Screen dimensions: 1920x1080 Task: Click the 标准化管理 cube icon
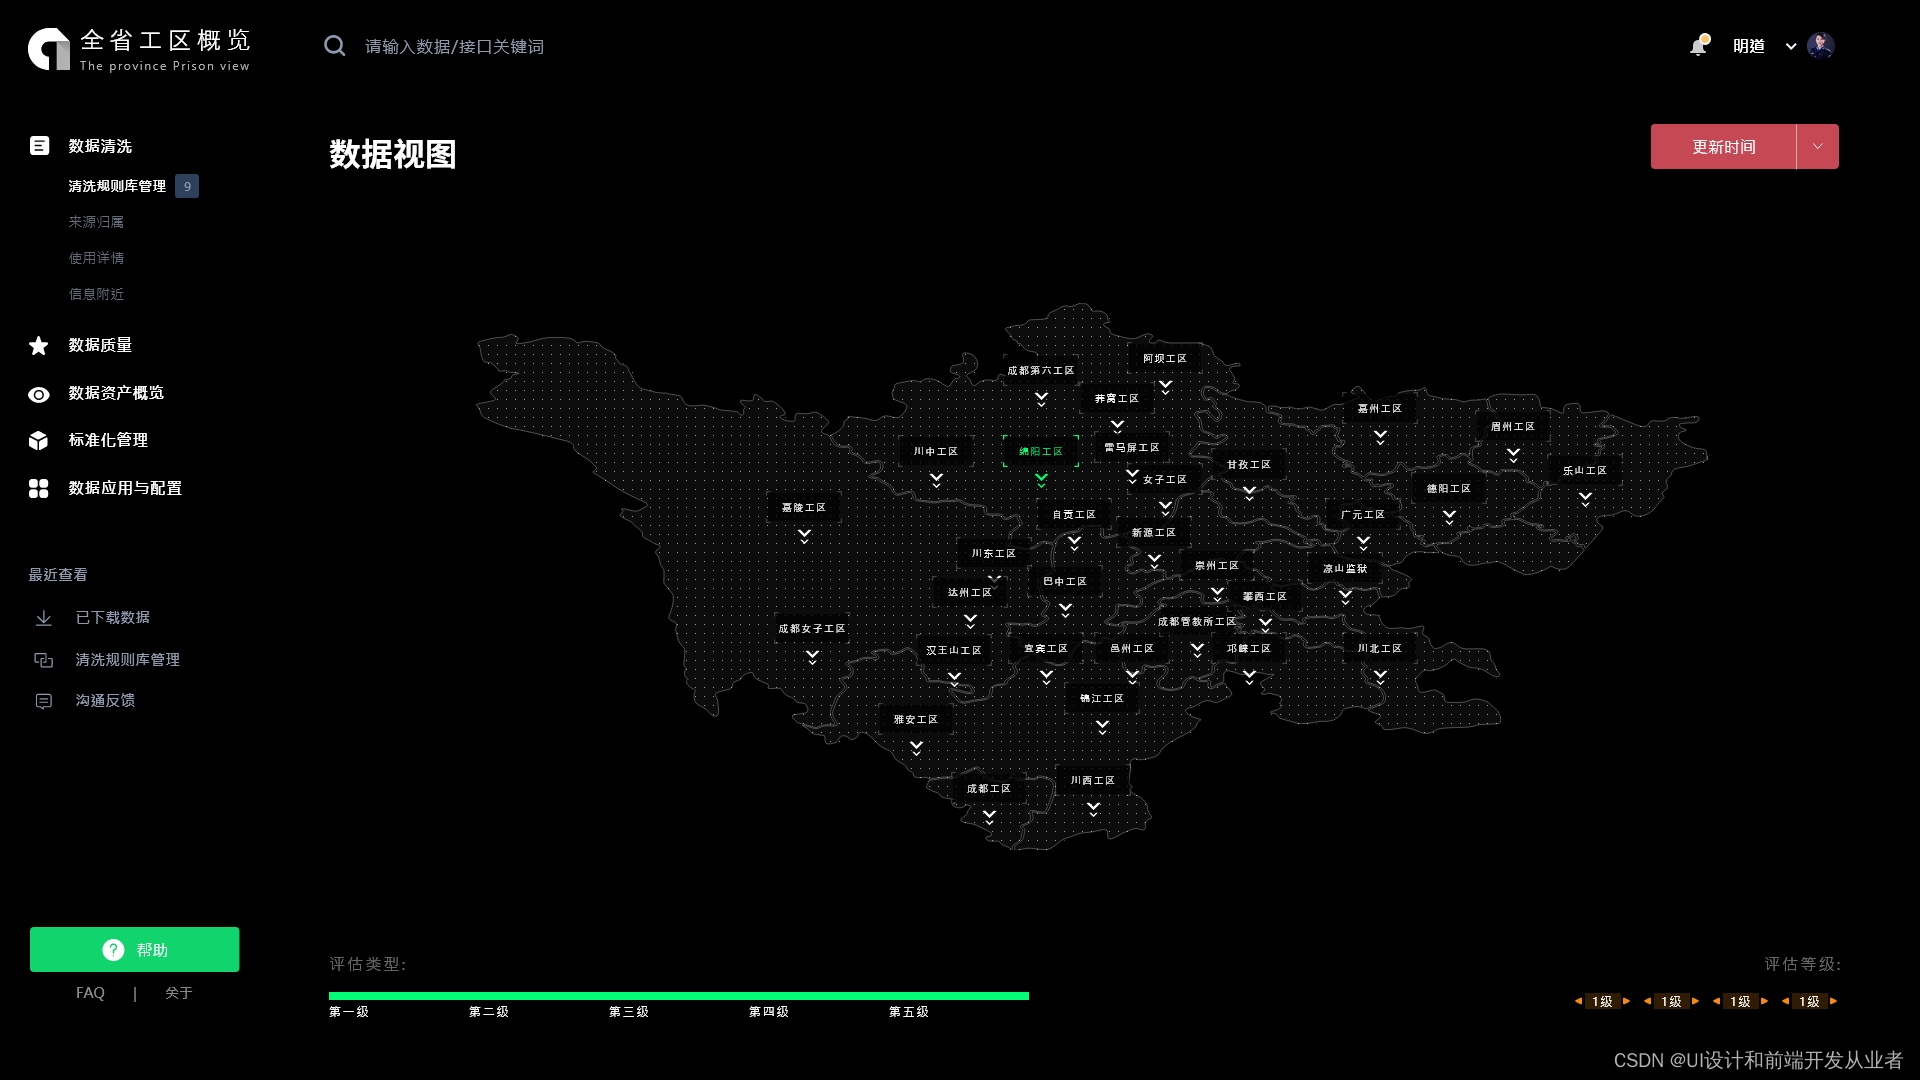tap(39, 441)
